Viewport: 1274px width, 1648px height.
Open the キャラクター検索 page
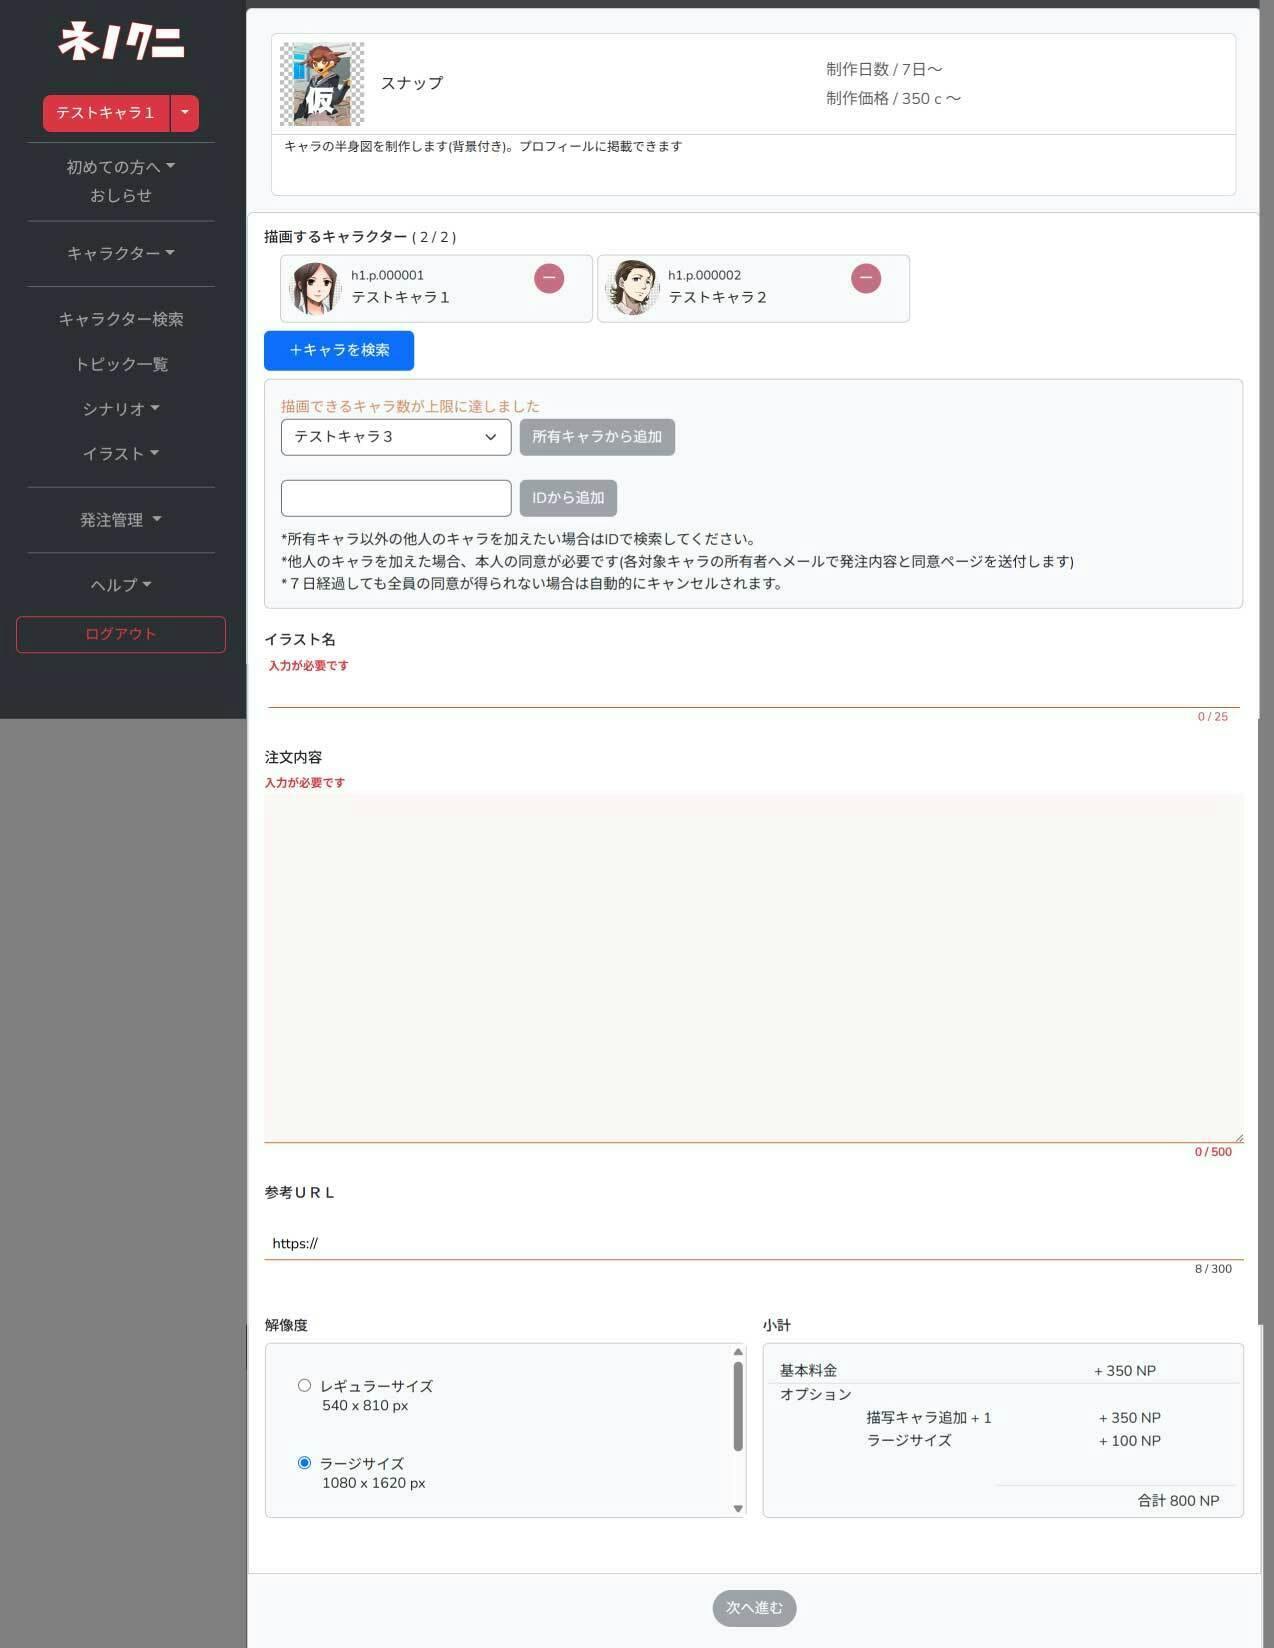[120, 319]
